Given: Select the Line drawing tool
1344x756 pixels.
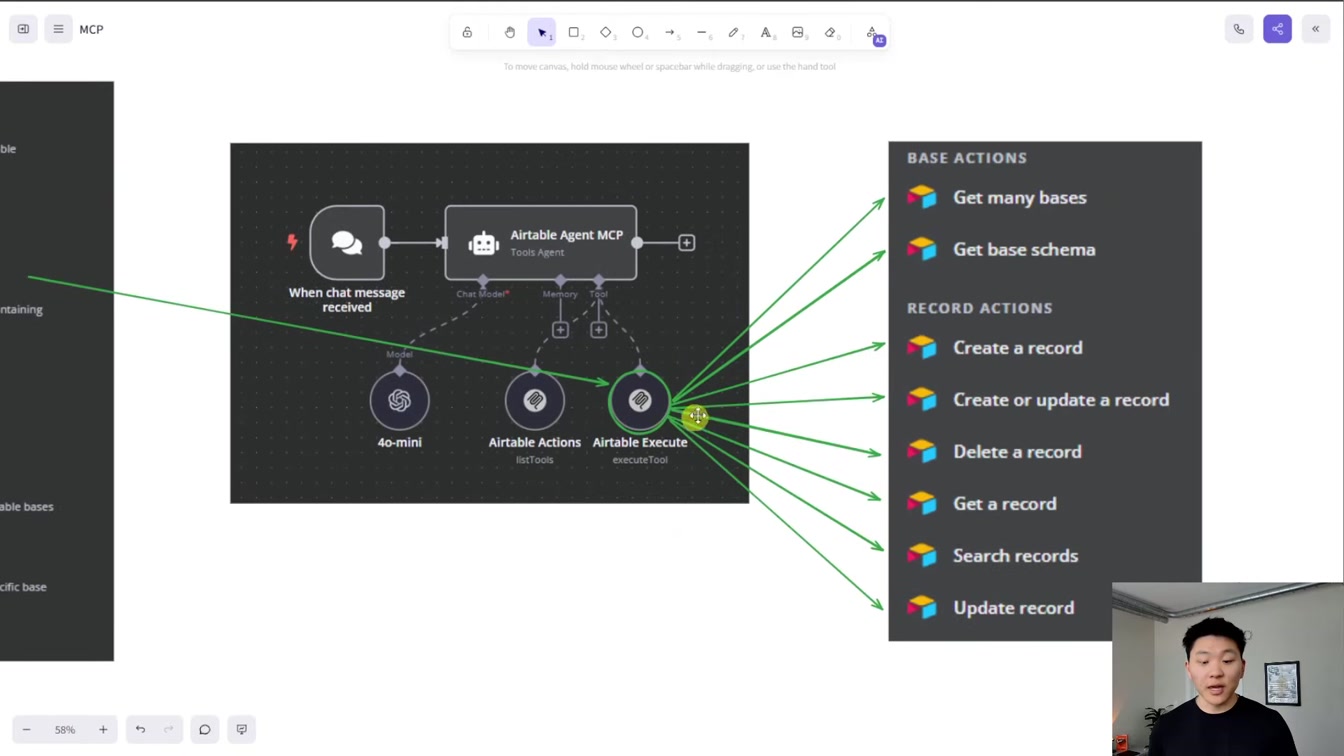Looking at the screenshot, I should [702, 32].
